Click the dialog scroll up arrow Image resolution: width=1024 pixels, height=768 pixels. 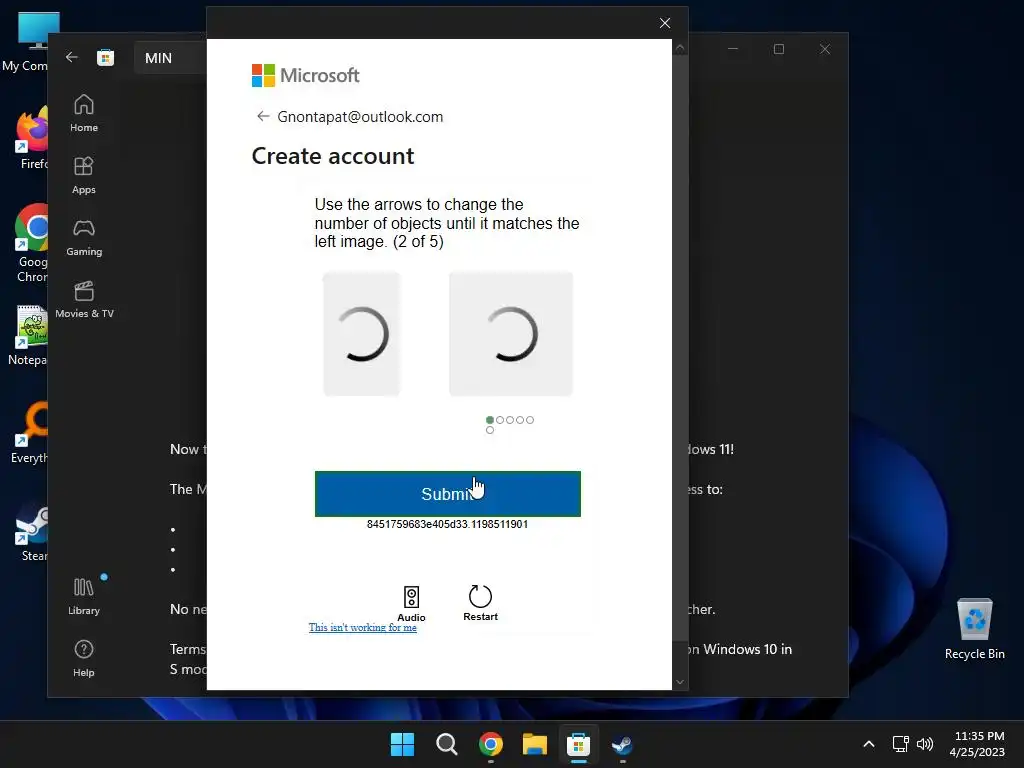pyautogui.click(x=680, y=48)
